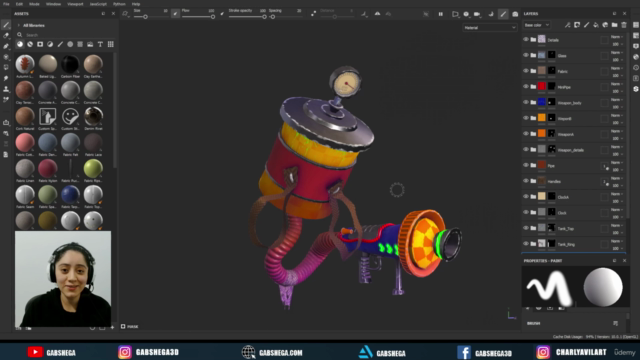Open blend mode dropdown for Details layer
Image resolution: width=640 pixels, height=360 pixels.
pyautogui.click(x=616, y=37)
